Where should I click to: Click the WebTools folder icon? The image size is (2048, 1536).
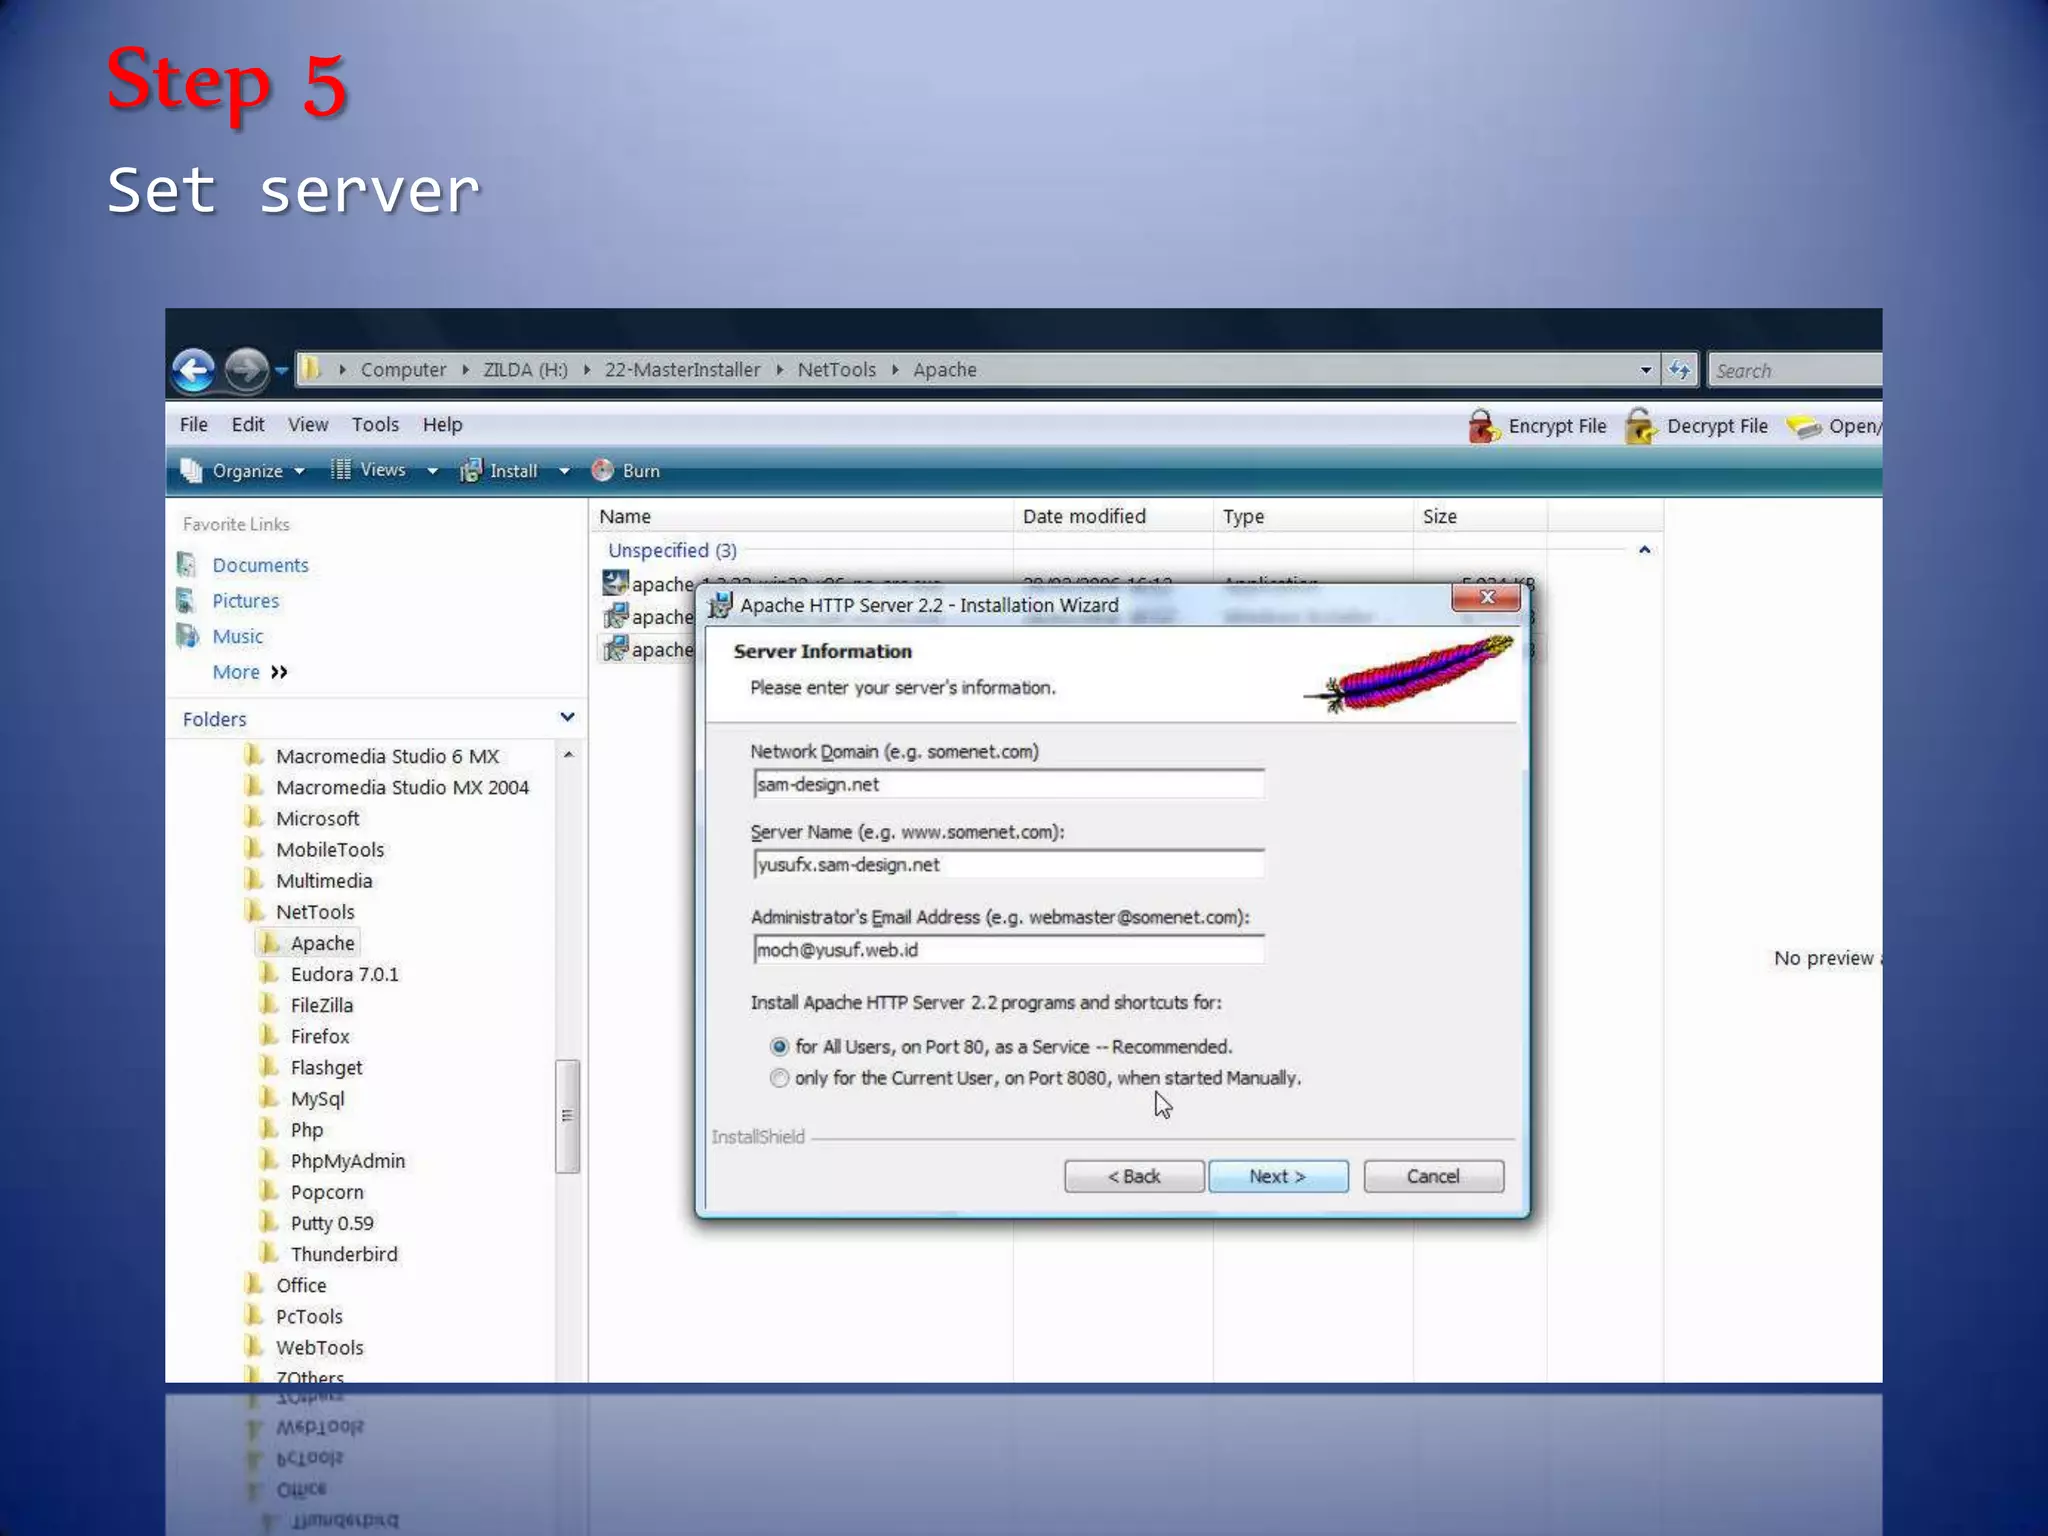[255, 1346]
